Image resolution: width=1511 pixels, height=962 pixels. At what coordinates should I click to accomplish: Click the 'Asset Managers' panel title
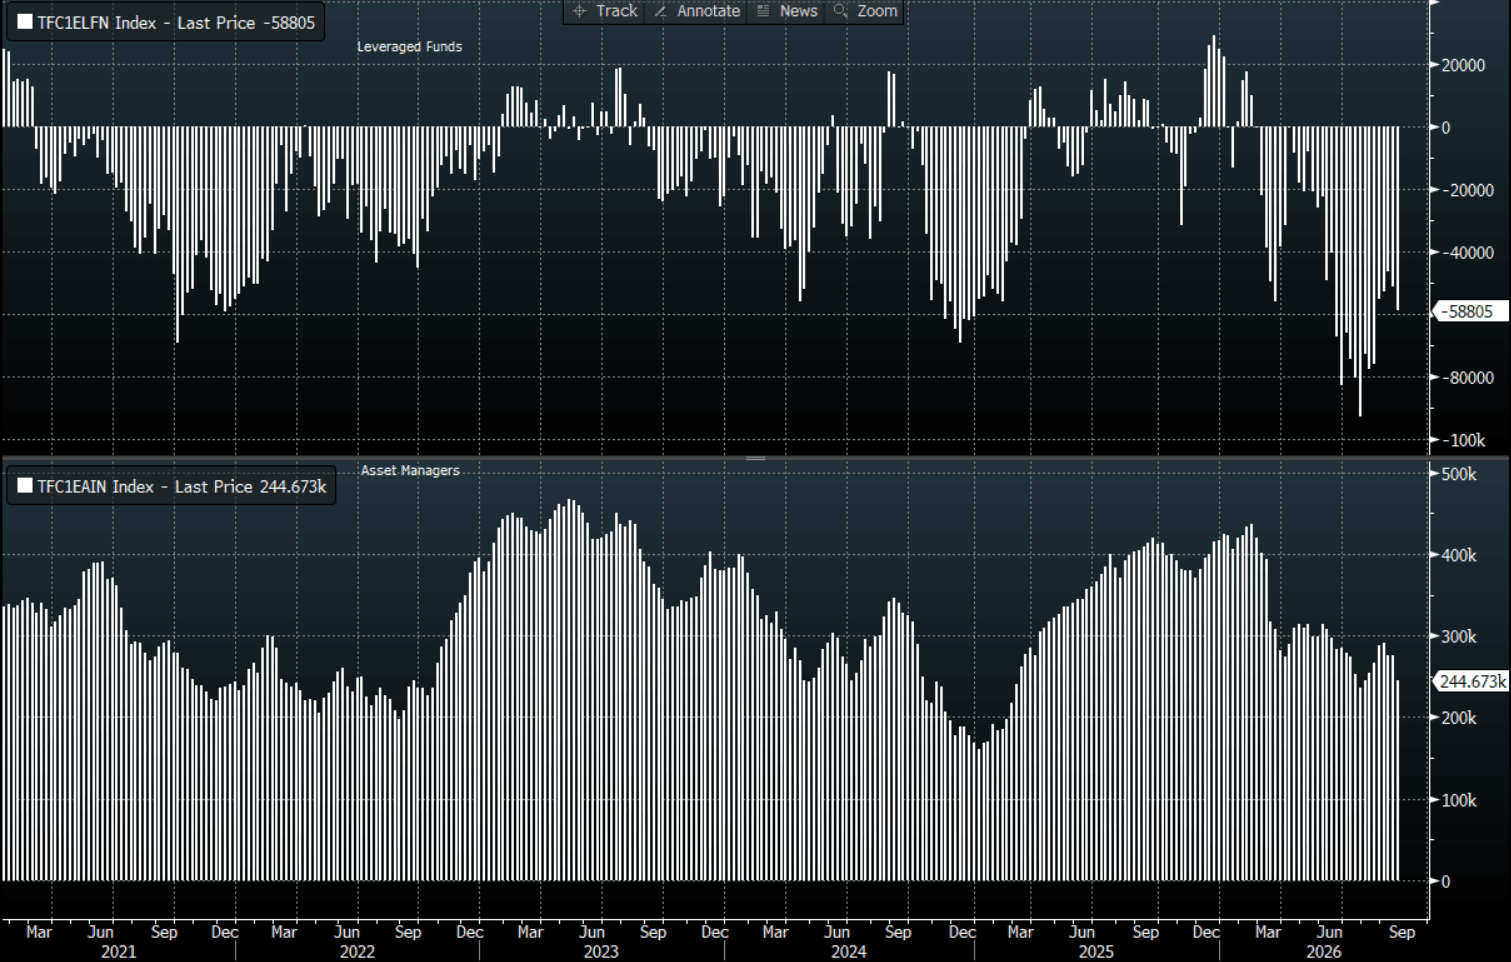point(410,470)
